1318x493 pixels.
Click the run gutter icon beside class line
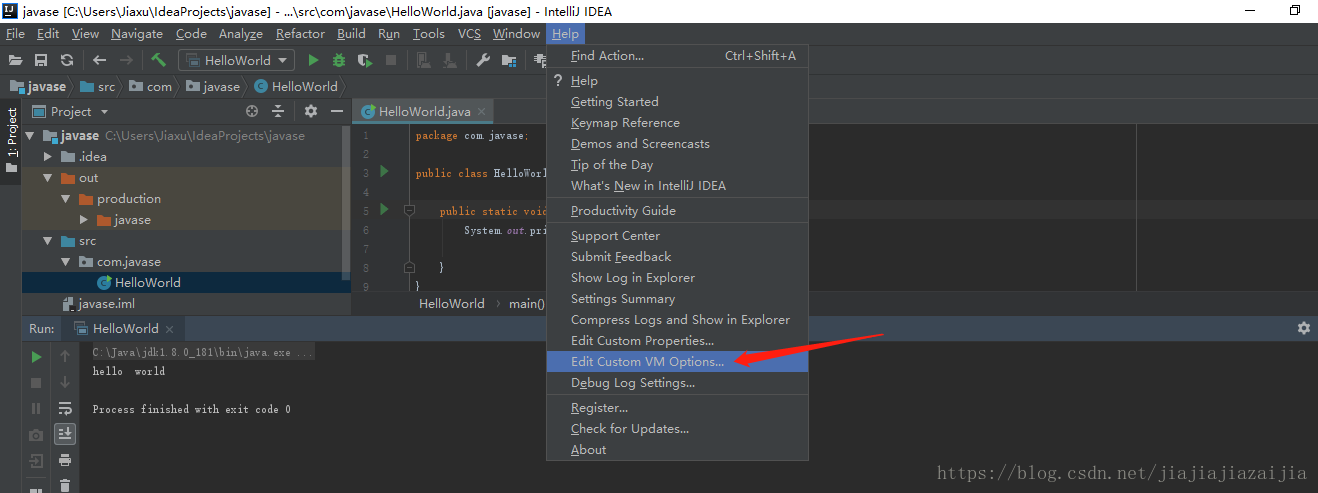pyautogui.click(x=384, y=173)
